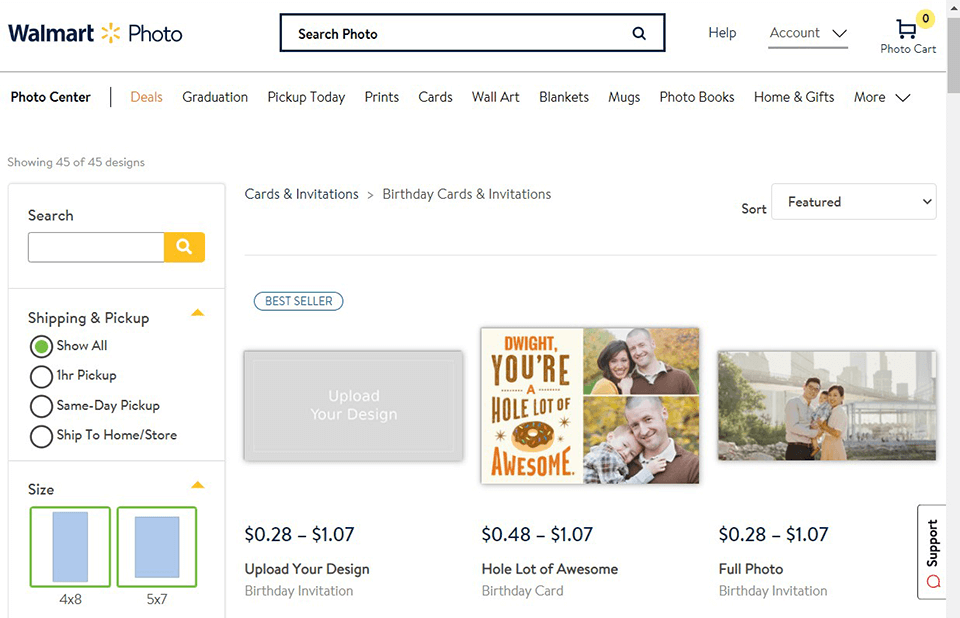Select the 5x7 size icon
This screenshot has height=618, width=960.
[157, 547]
